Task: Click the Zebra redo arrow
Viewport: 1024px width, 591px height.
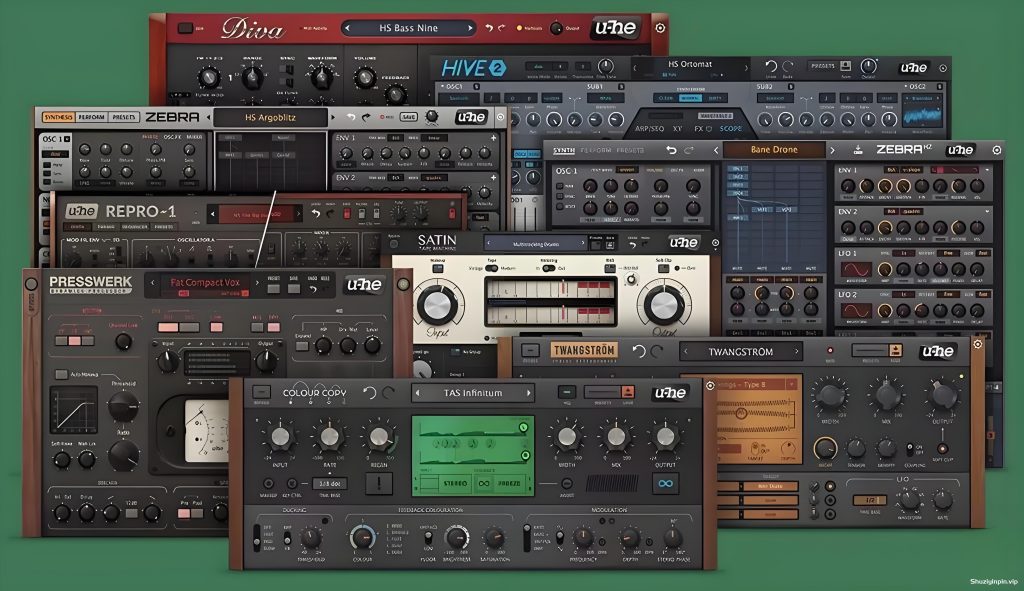Action: 366,118
